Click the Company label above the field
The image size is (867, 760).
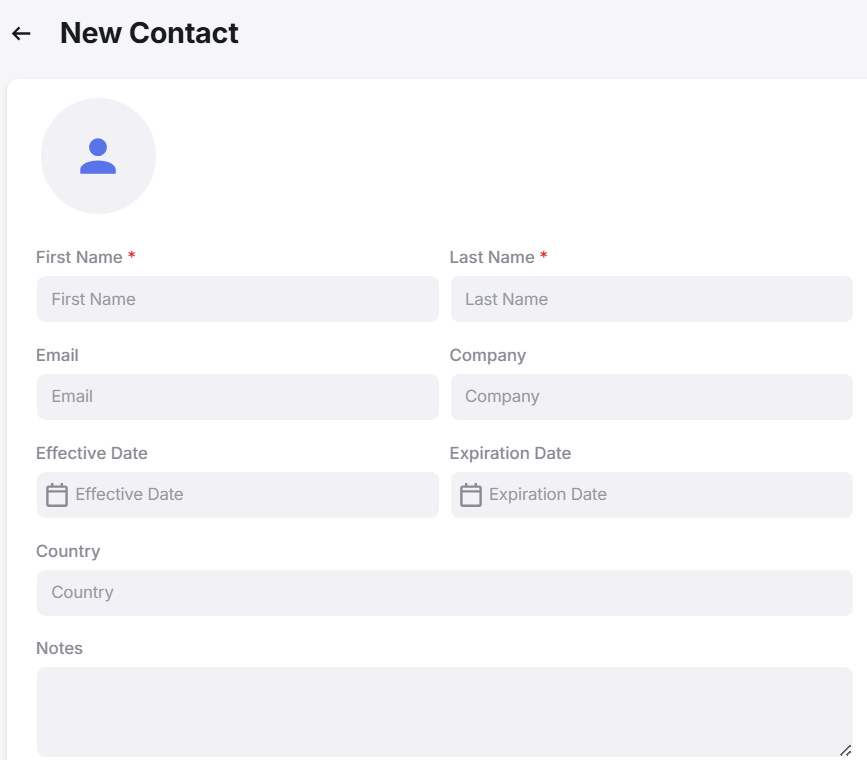tap(488, 356)
